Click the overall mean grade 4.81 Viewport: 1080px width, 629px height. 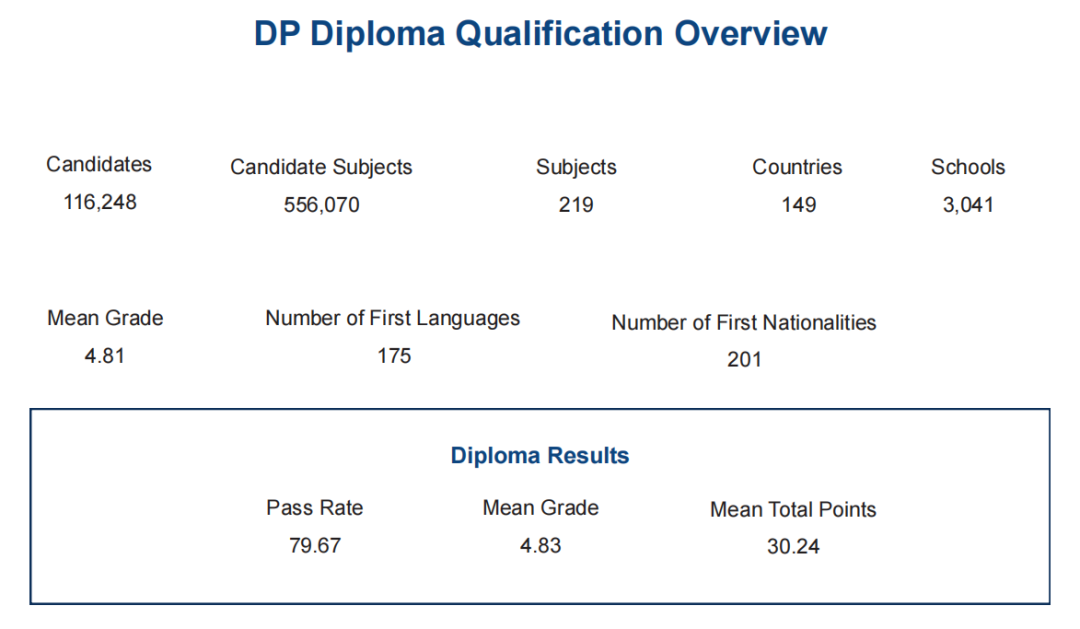[104, 355]
